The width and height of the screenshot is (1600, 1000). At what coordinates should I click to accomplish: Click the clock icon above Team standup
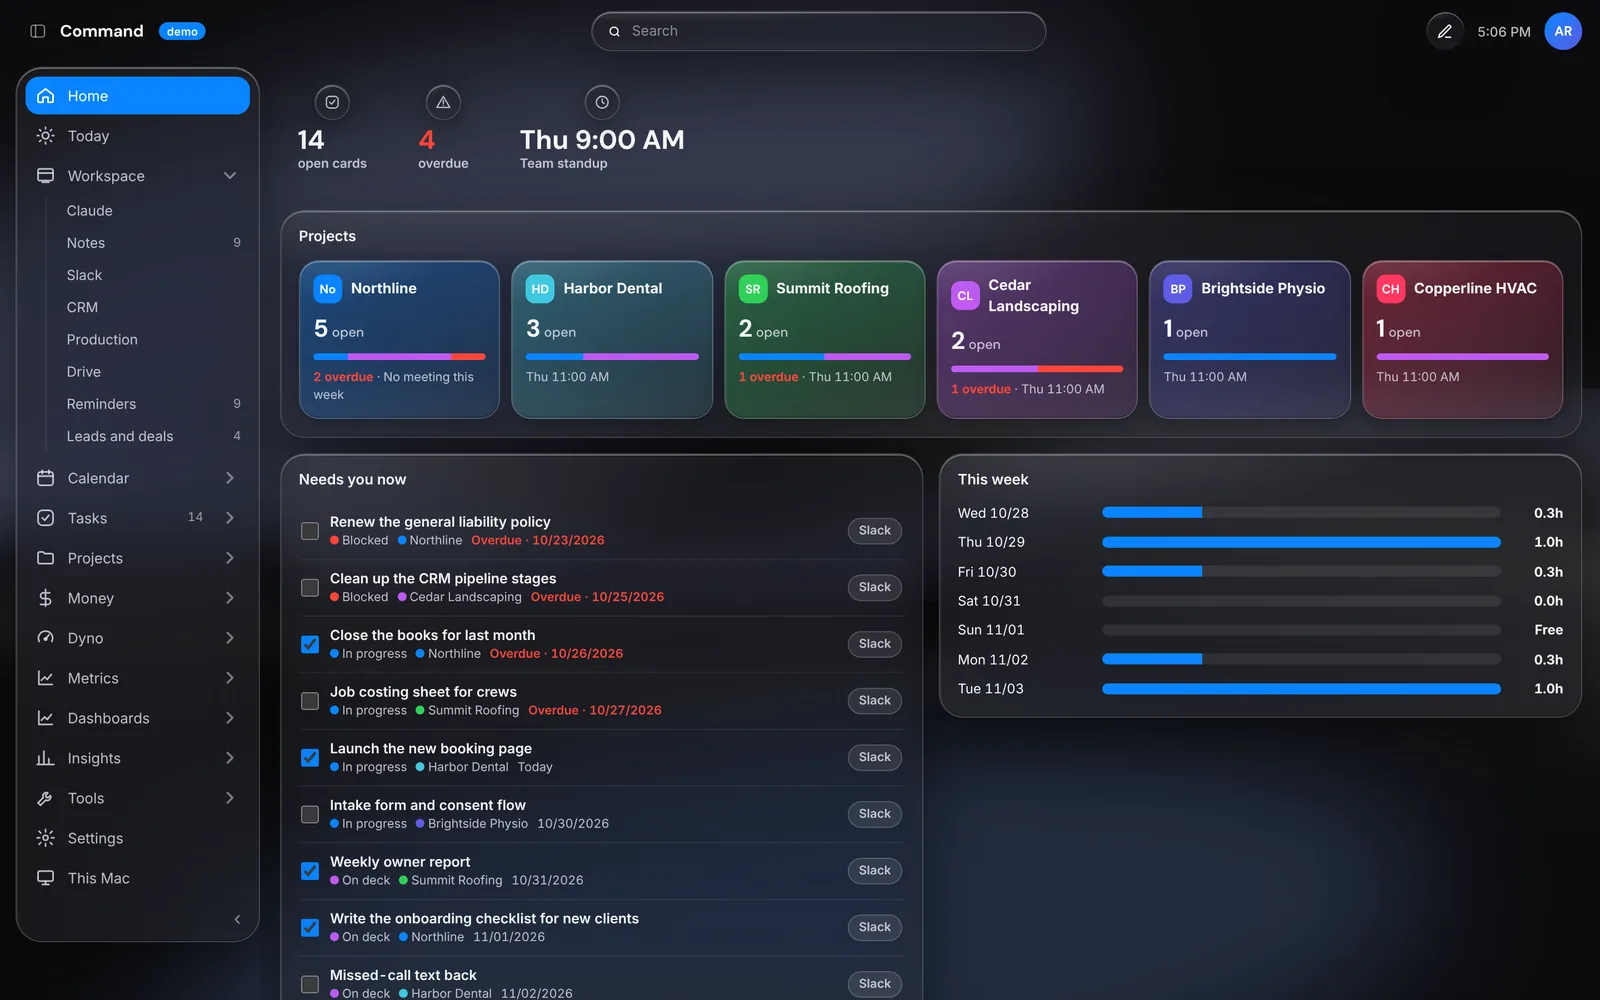tap(602, 102)
